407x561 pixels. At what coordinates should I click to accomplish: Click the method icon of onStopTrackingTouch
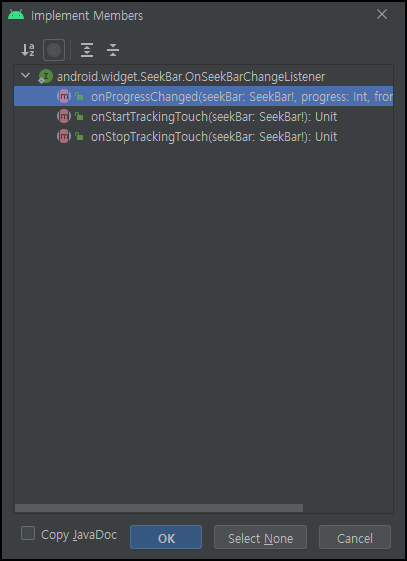click(64, 136)
